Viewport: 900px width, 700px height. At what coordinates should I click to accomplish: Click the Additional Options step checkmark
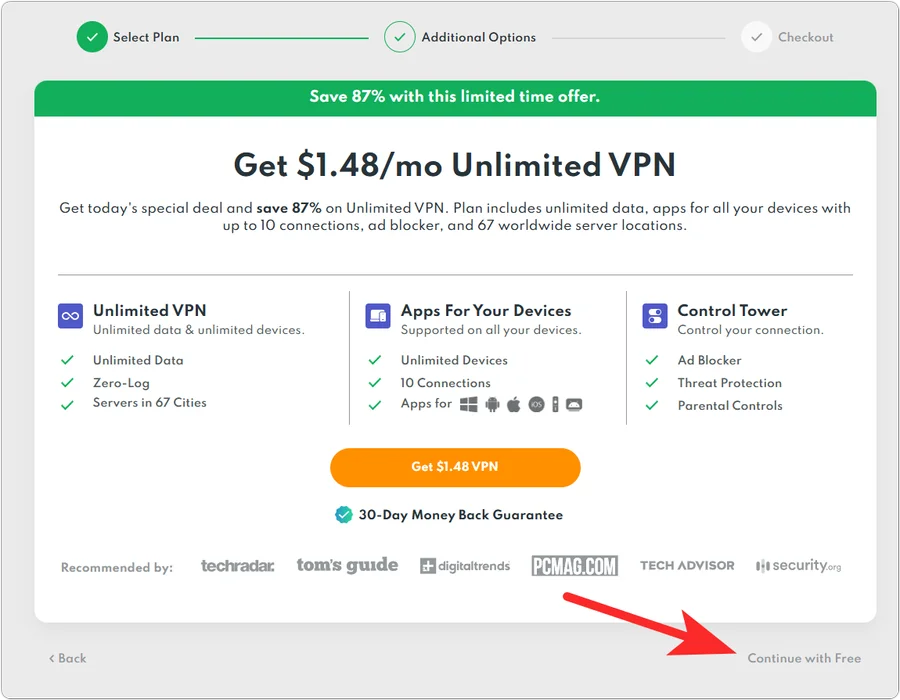[x=399, y=37]
